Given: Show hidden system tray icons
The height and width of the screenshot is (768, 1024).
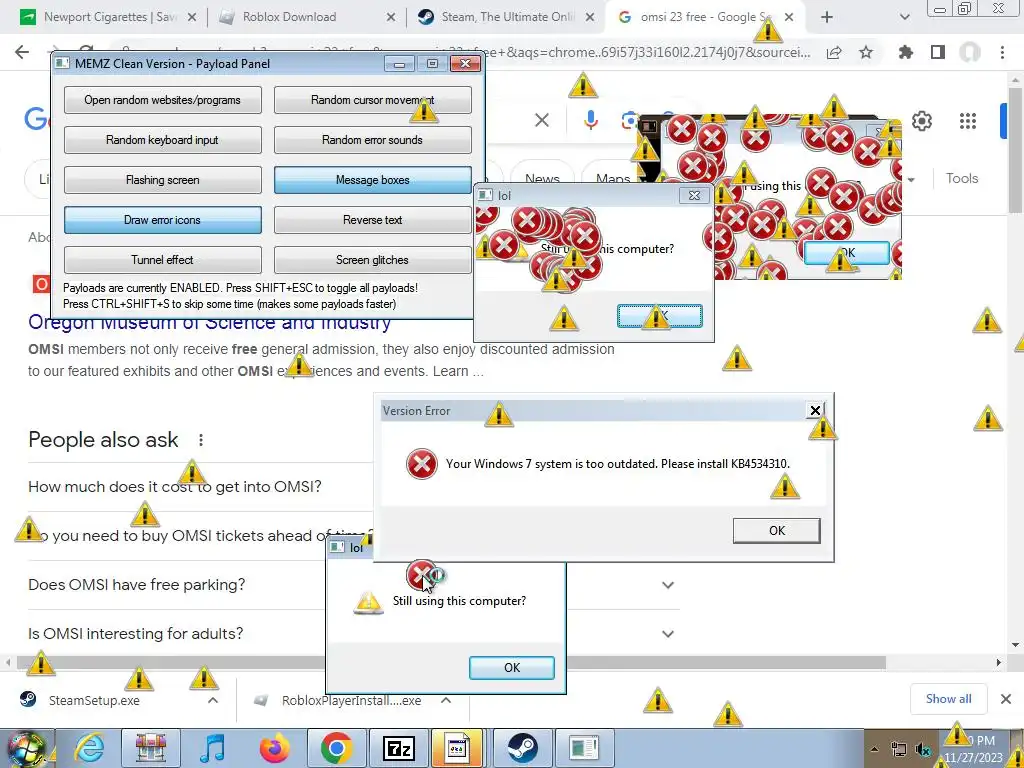Looking at the screenshot, I should [874, 749].
